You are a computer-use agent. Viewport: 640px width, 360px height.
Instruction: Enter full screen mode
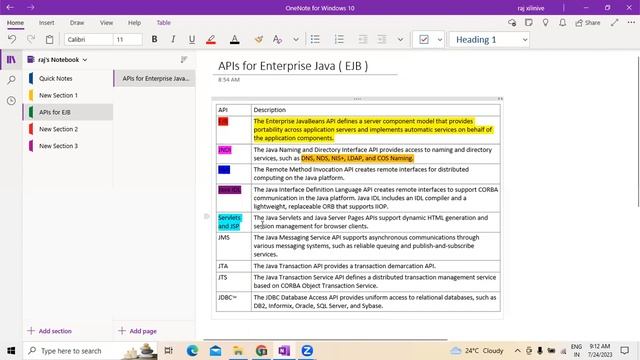tap(615, 23)
